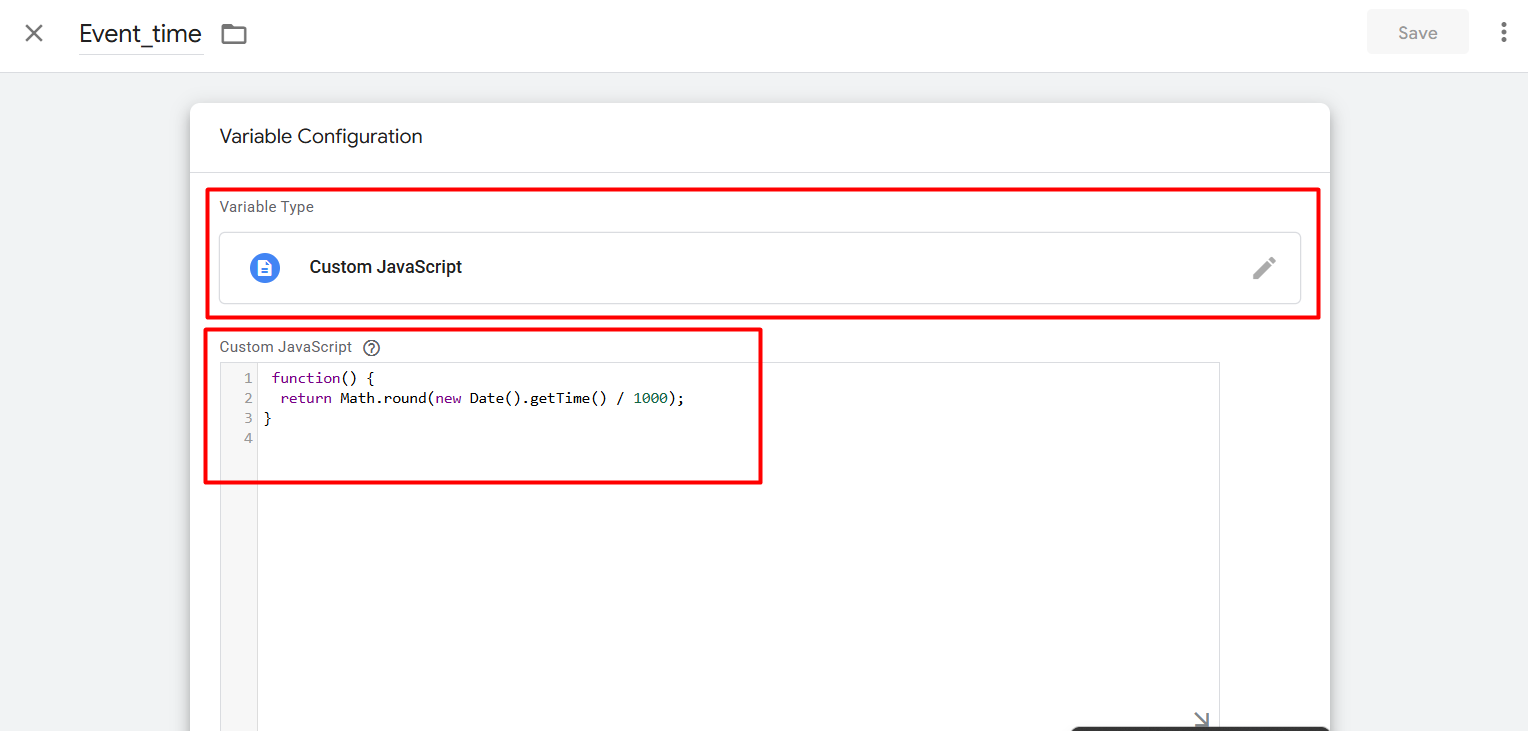Click the resize arrow at editor's corner
The height and width of the screenshot is (731, 1528).
[x=1202, y=719]
